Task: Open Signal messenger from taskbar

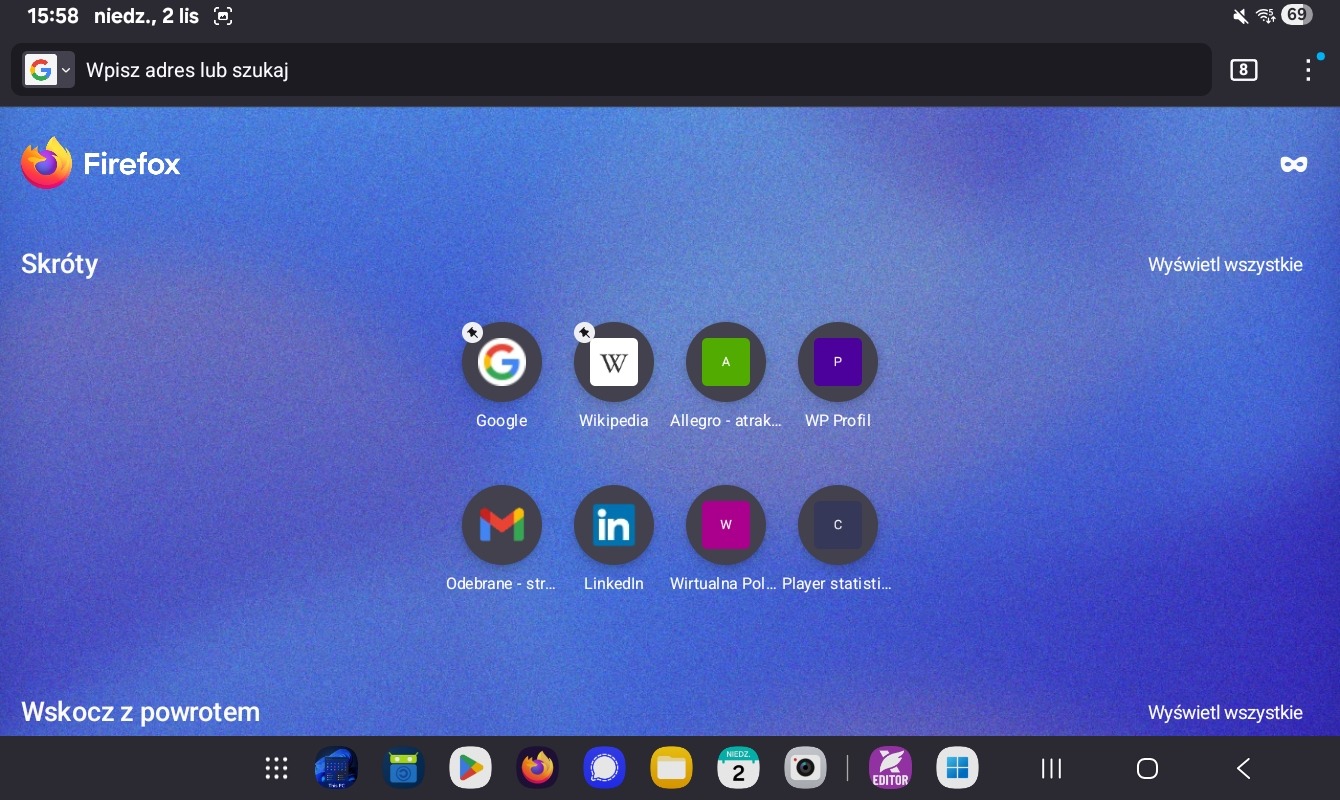Action: (604, 768)
